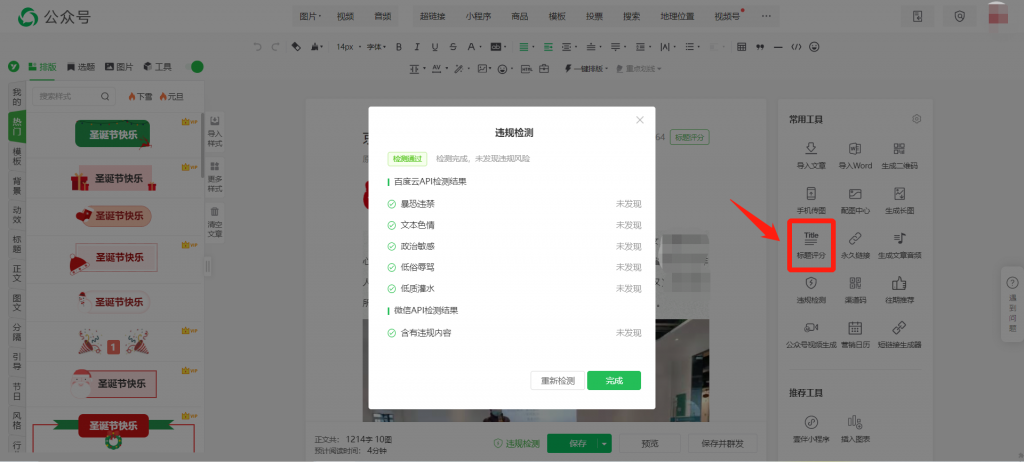1024x462 pixels.
Task: Open the 一键排版 one-click layout dropdown
Action: 587,69
